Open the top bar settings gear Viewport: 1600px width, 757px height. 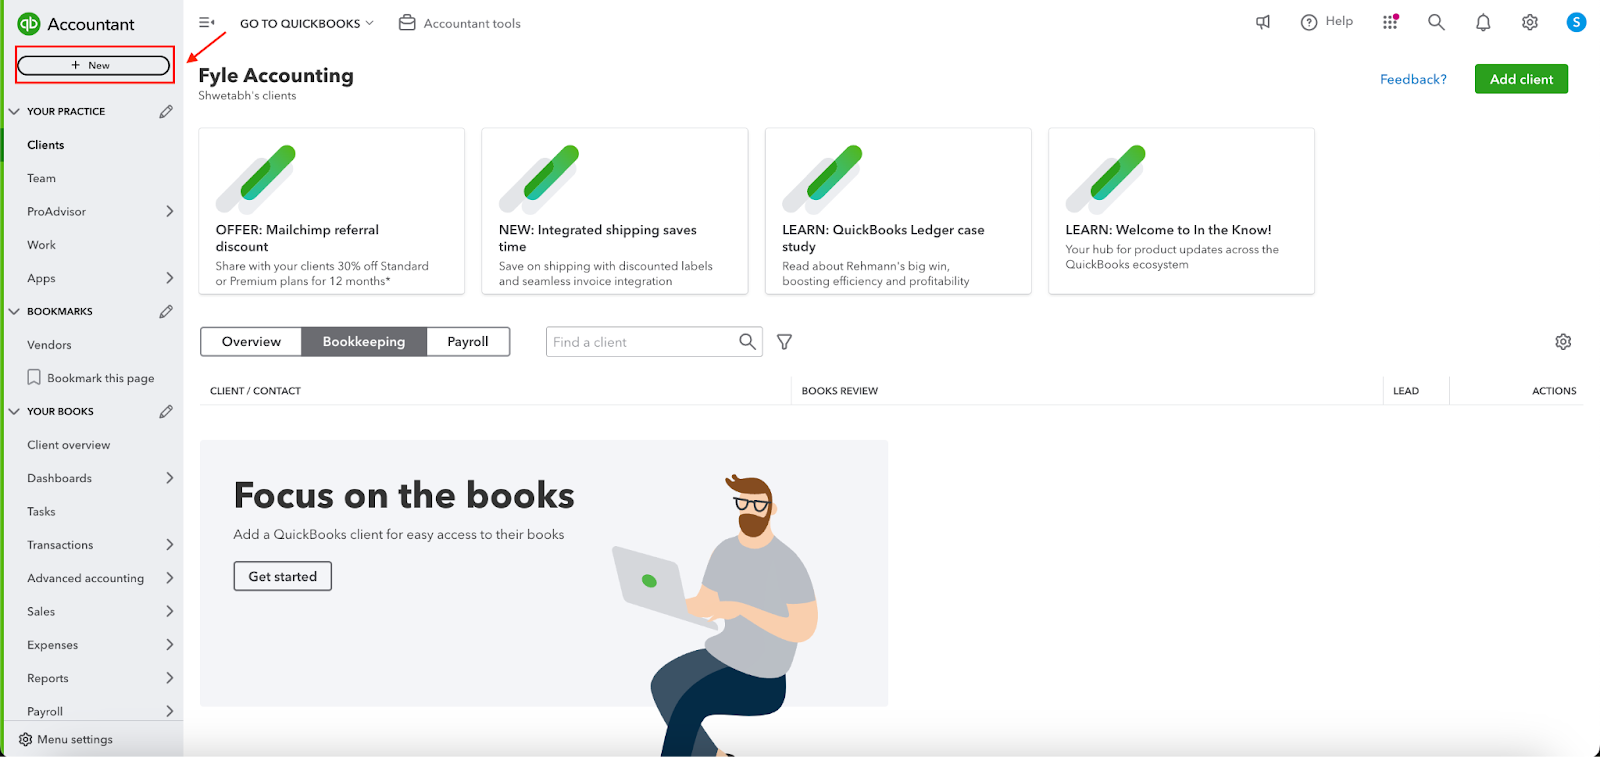[1530, 22]
